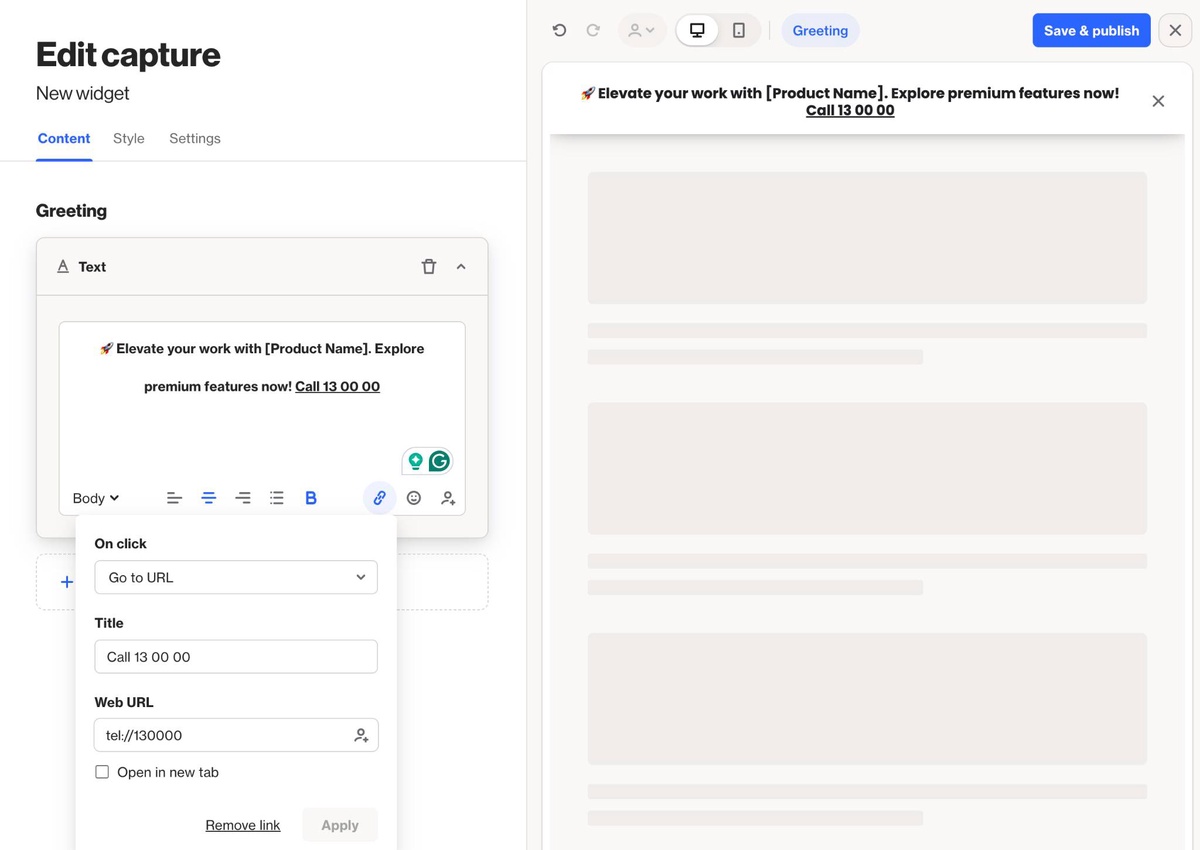This screenshot has width=1200, height=850.
Task: Follow the Call 13 00 00 link in preview
Action: [850, 110]
